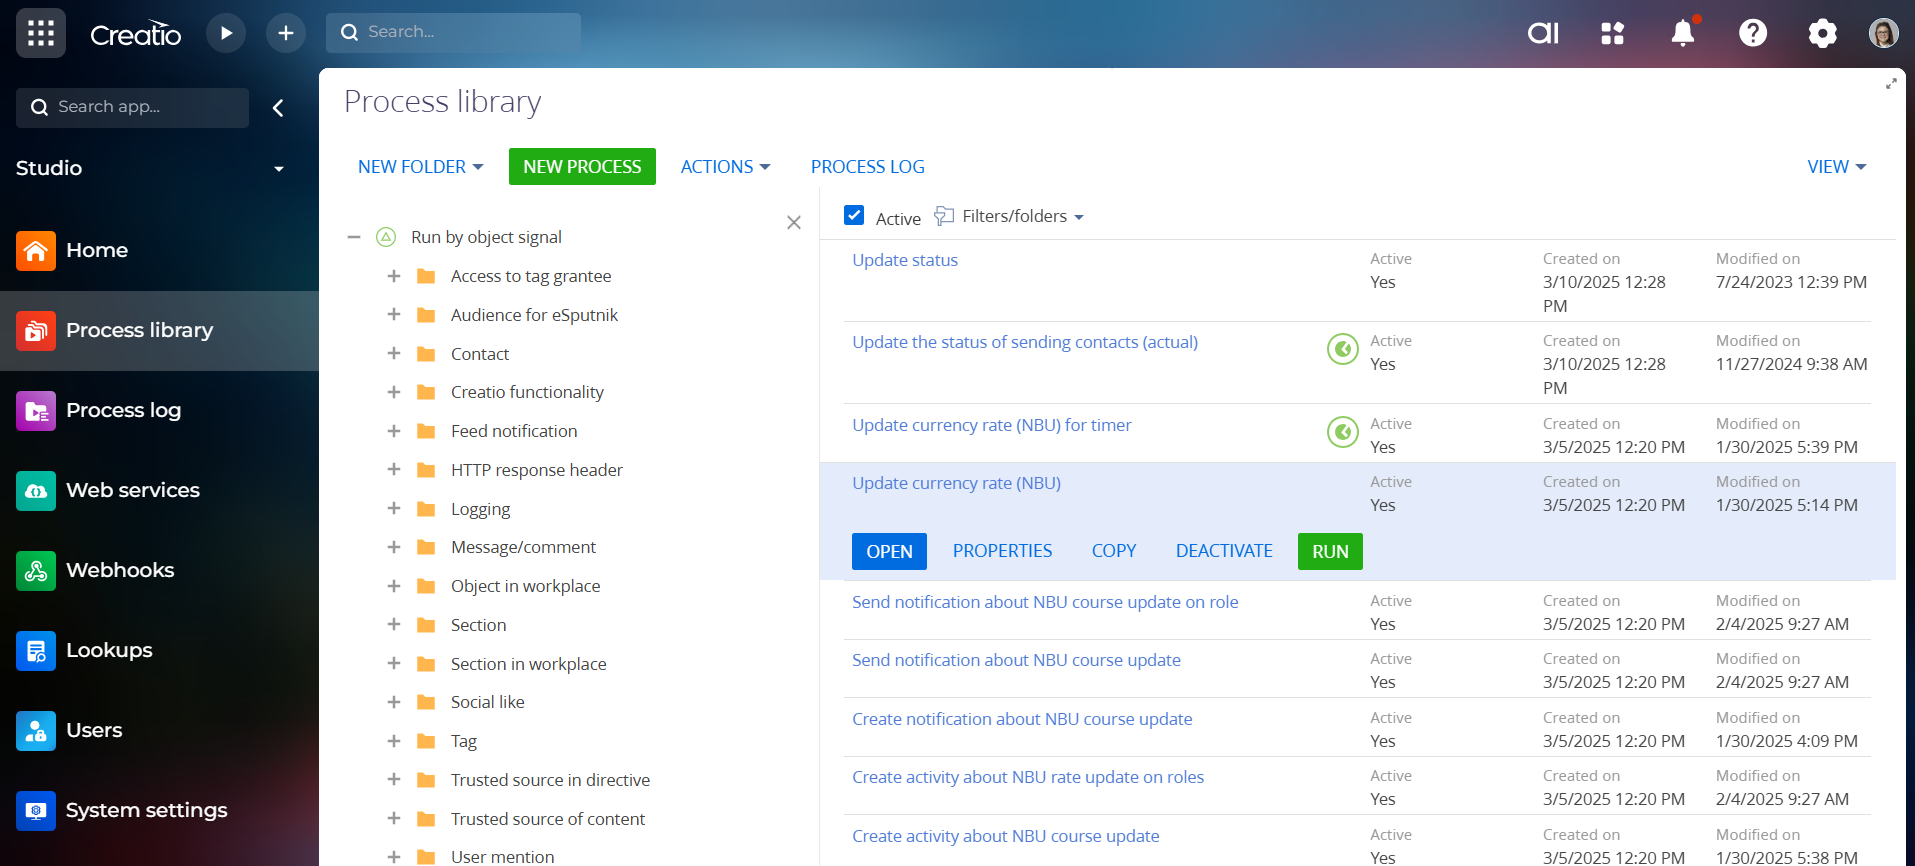The width and height of the screenshot is (1915, 866).
Task: Open Create notification about NBU course update
Action: tap(1022, 719)
